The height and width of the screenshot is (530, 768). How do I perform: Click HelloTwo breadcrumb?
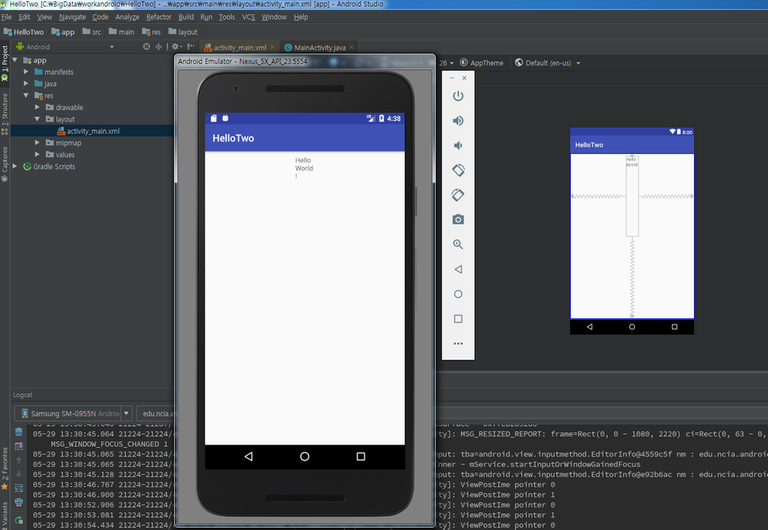[24, 32]
